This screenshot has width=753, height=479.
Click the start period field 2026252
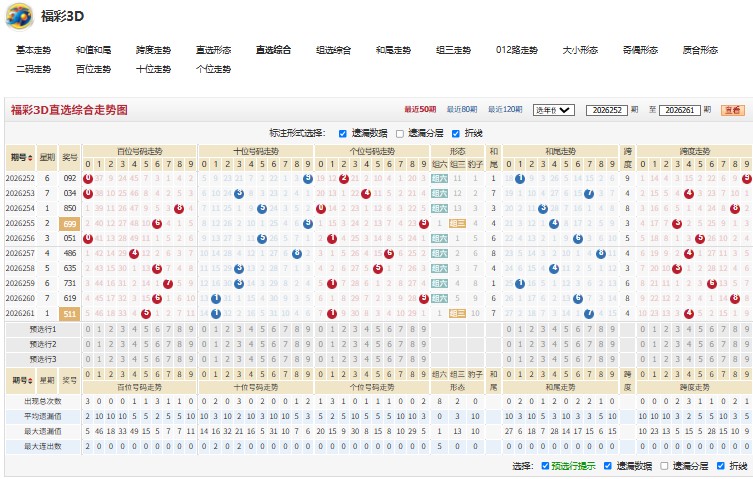[x=607, y=110]
